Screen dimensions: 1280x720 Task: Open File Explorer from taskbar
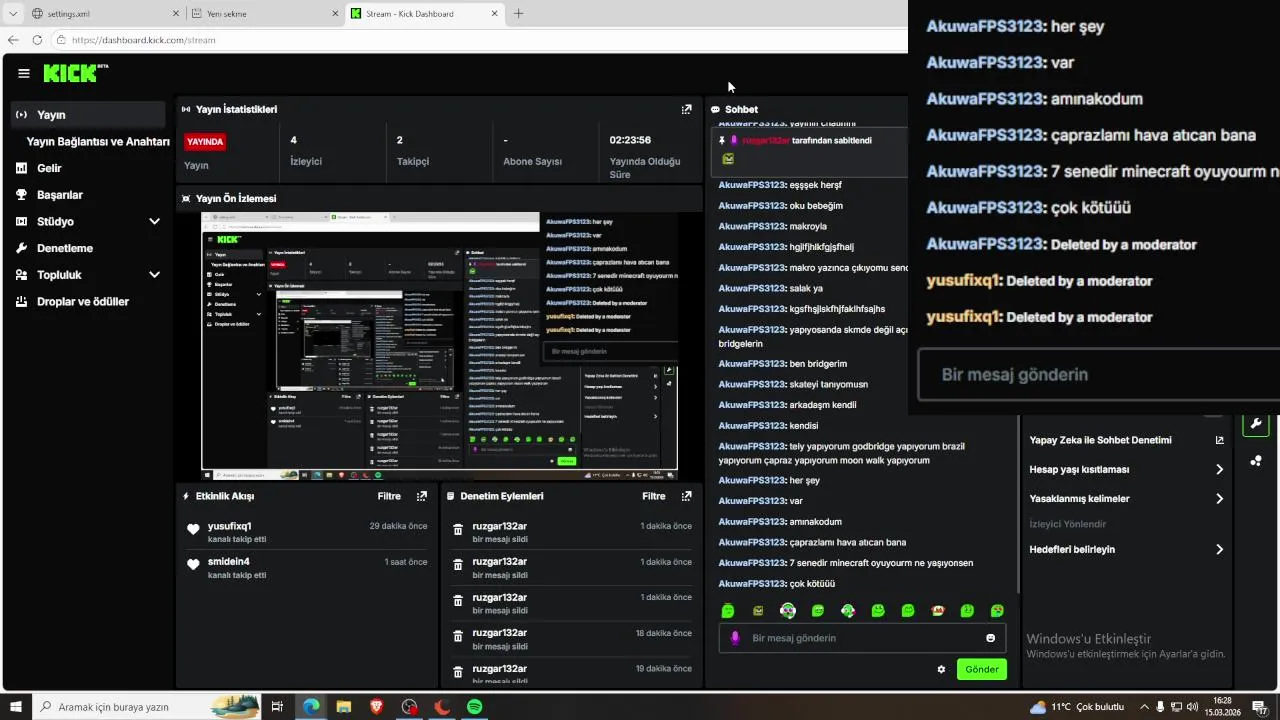[343, 707]
